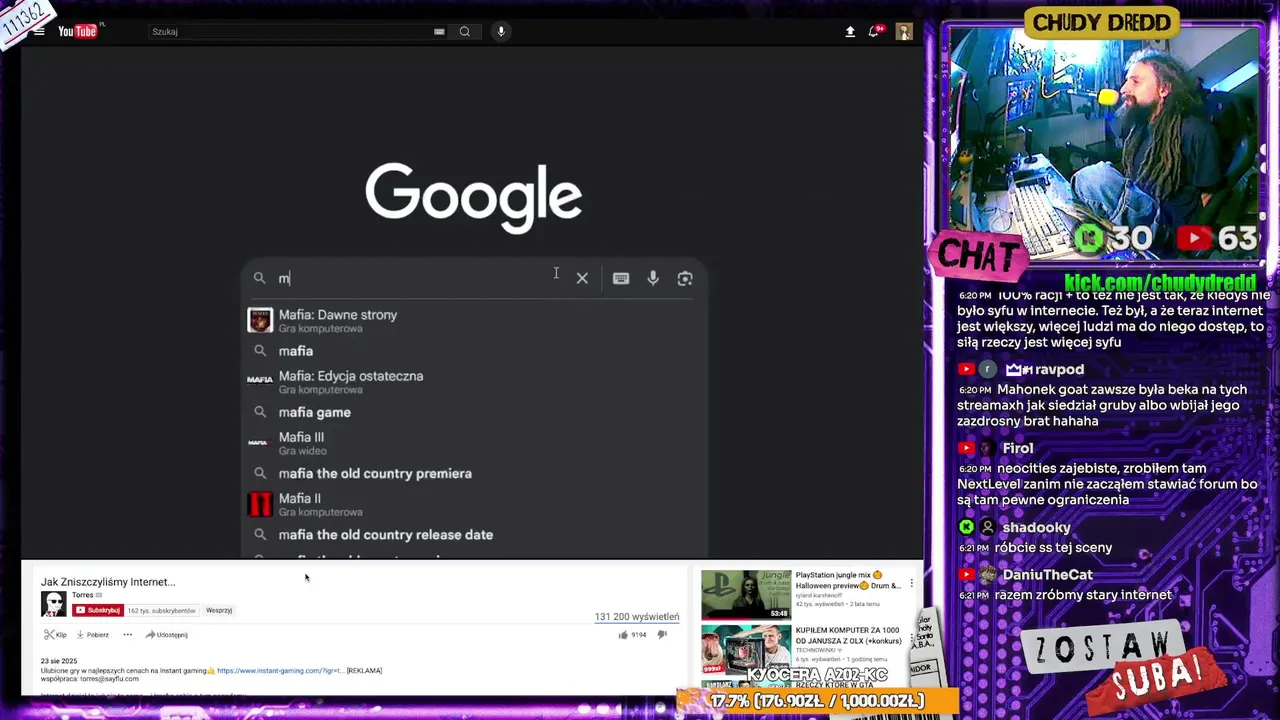Click the donation goal progress bar
1280x720 pixels.
pos(818,701)
